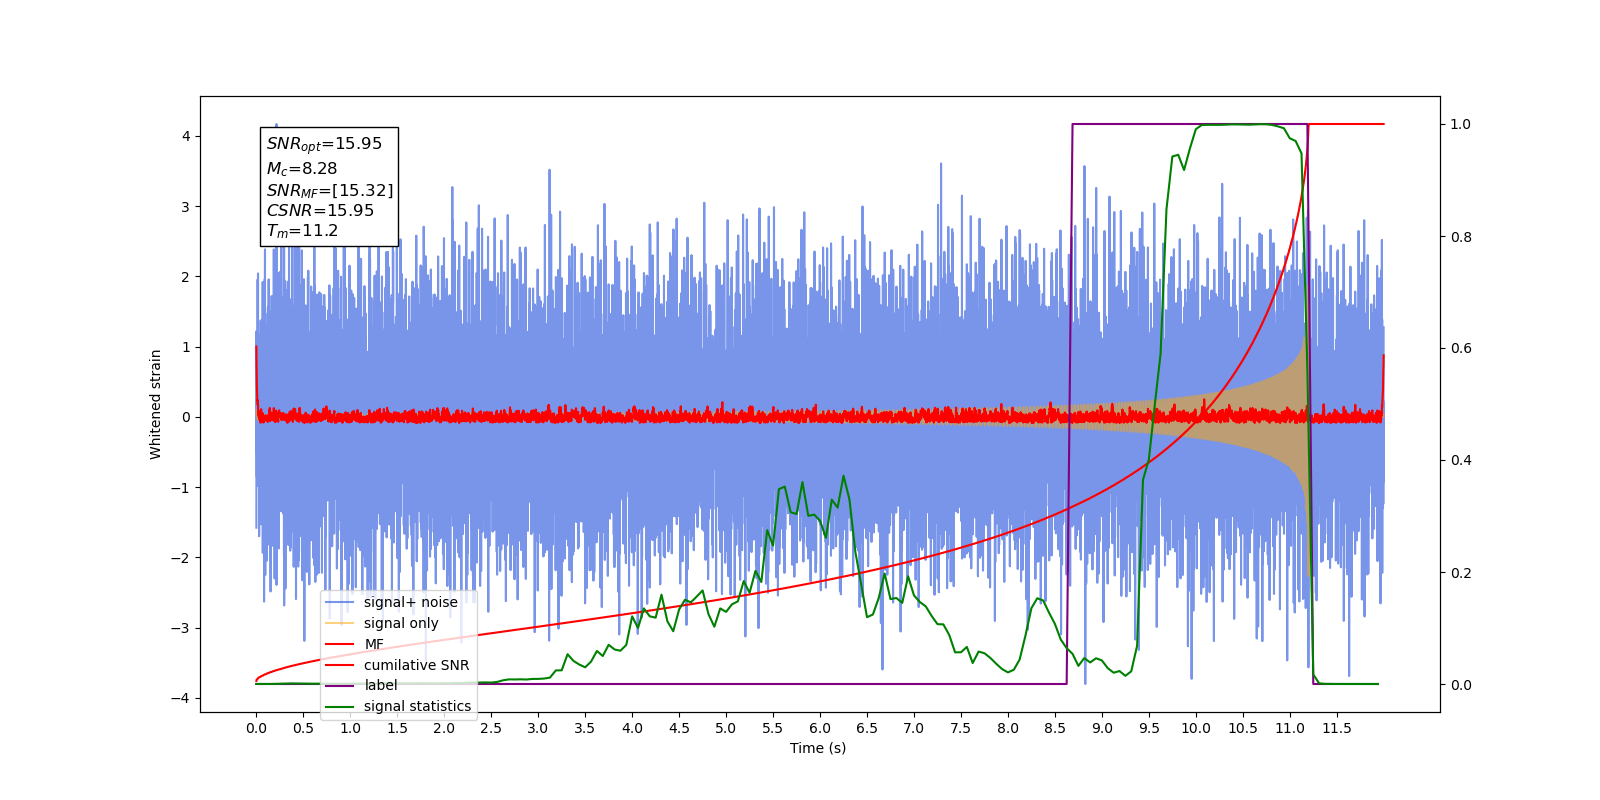Click the 3.5 tick on time axis
This screenshot has height=800, width=1600.
(x=585, y=728)
